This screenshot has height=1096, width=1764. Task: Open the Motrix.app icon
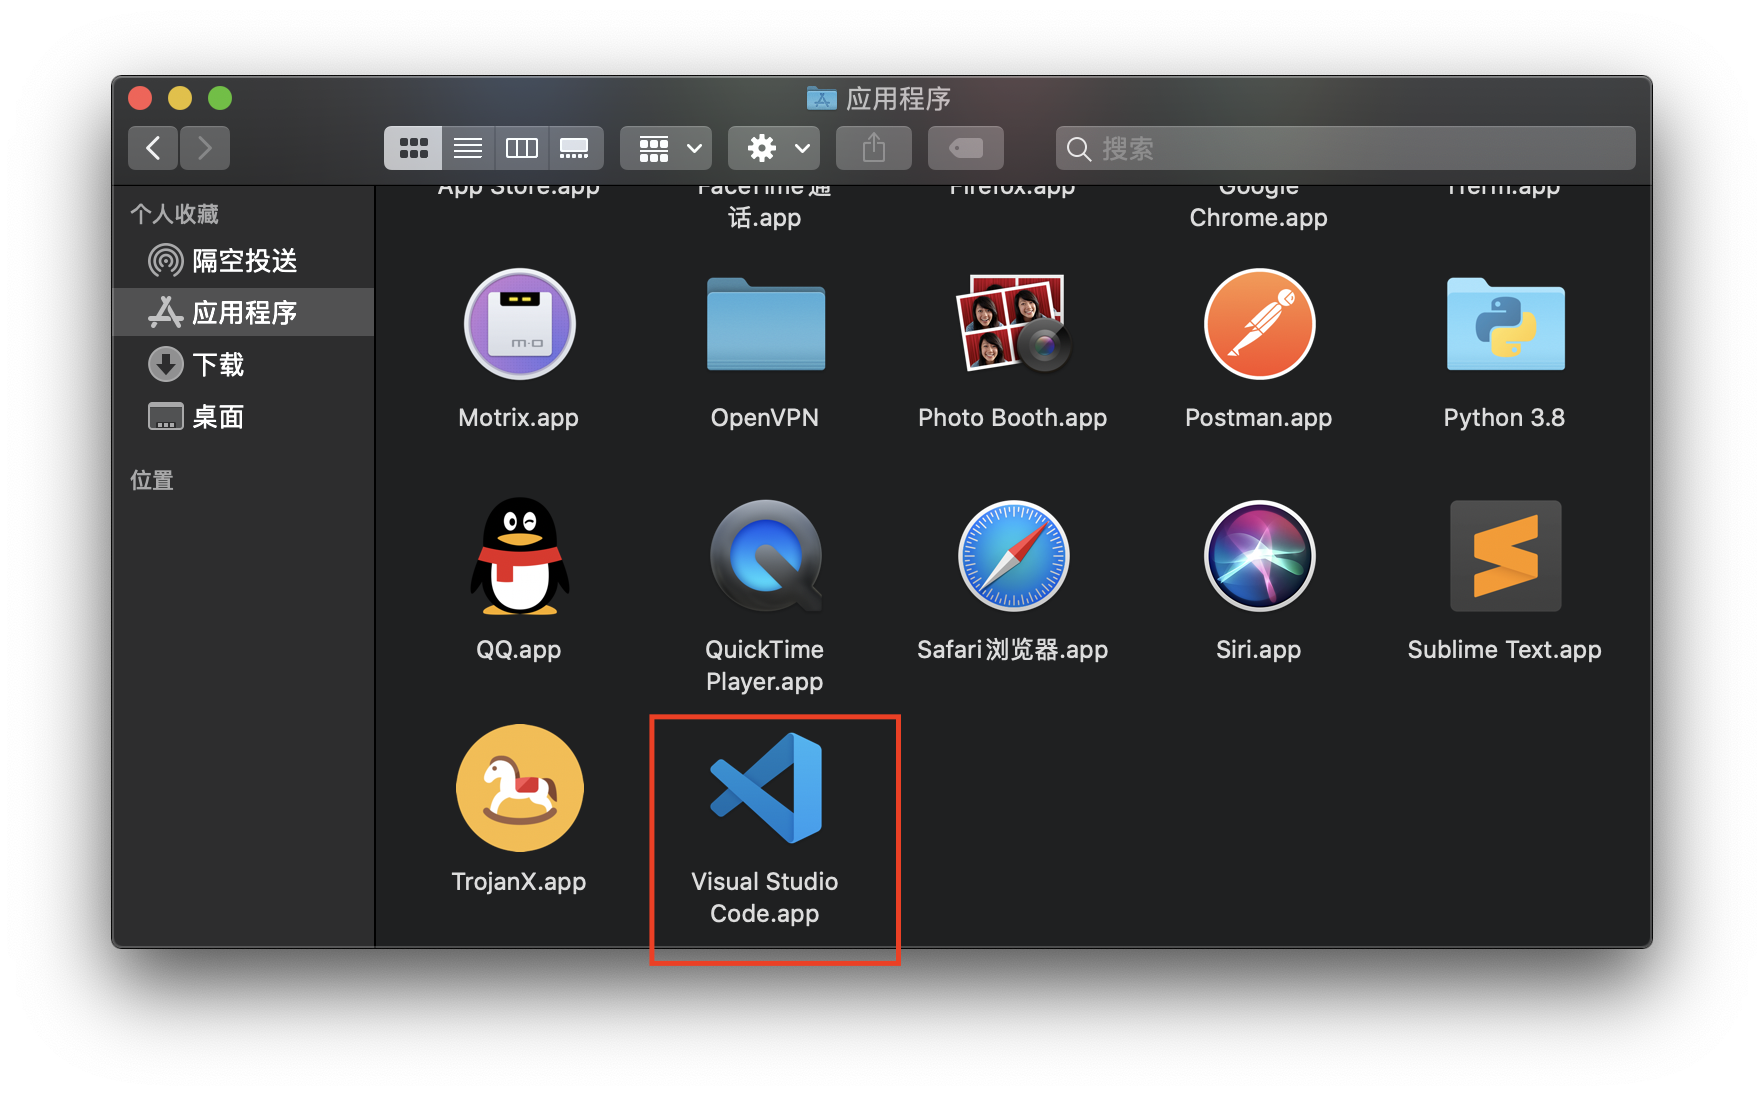tap(519, 324)
